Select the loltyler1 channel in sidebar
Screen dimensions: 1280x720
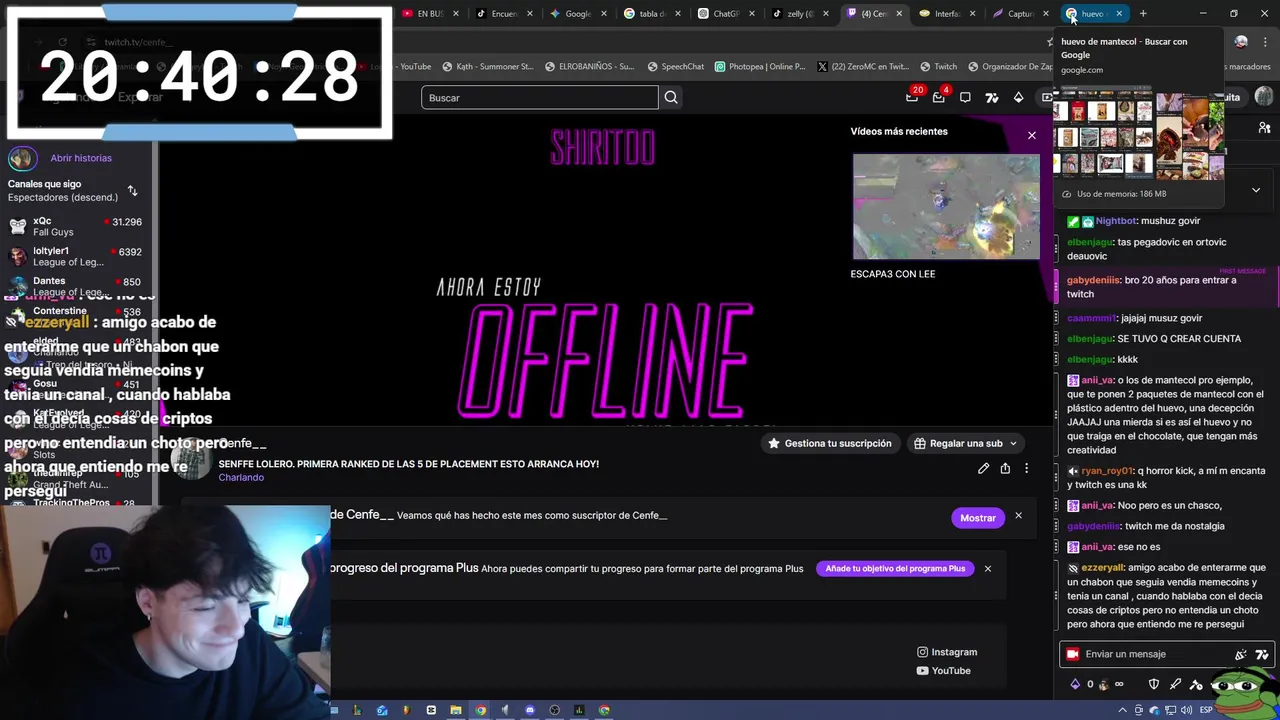click(75, 256)
